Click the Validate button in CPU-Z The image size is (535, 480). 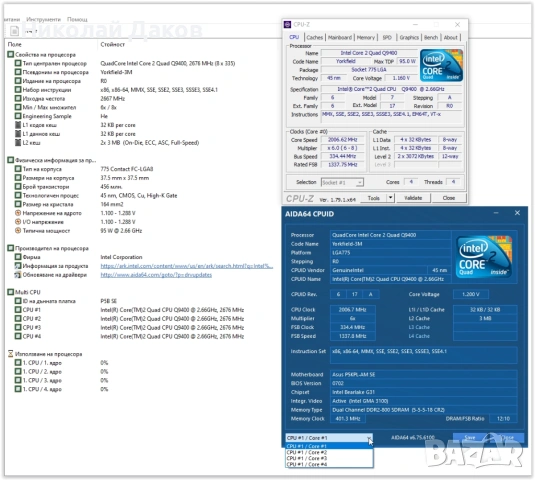tap(413, 198)
